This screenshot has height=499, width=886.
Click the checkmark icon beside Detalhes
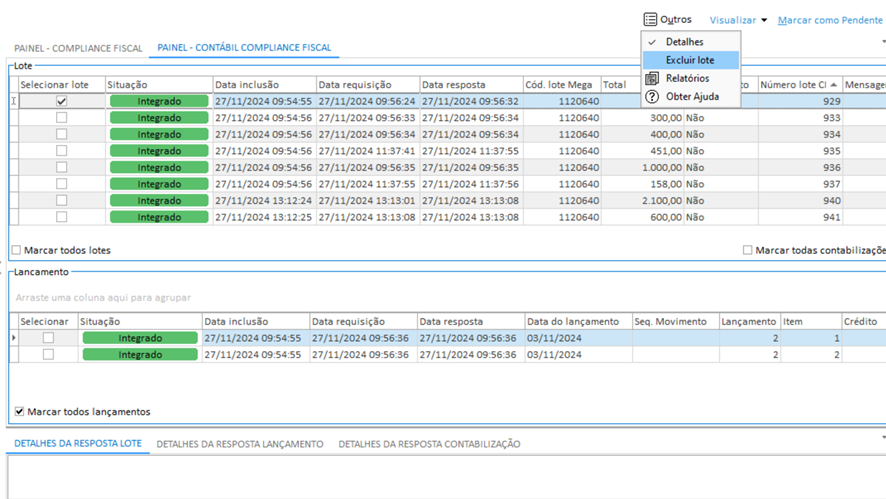(652, 42)
